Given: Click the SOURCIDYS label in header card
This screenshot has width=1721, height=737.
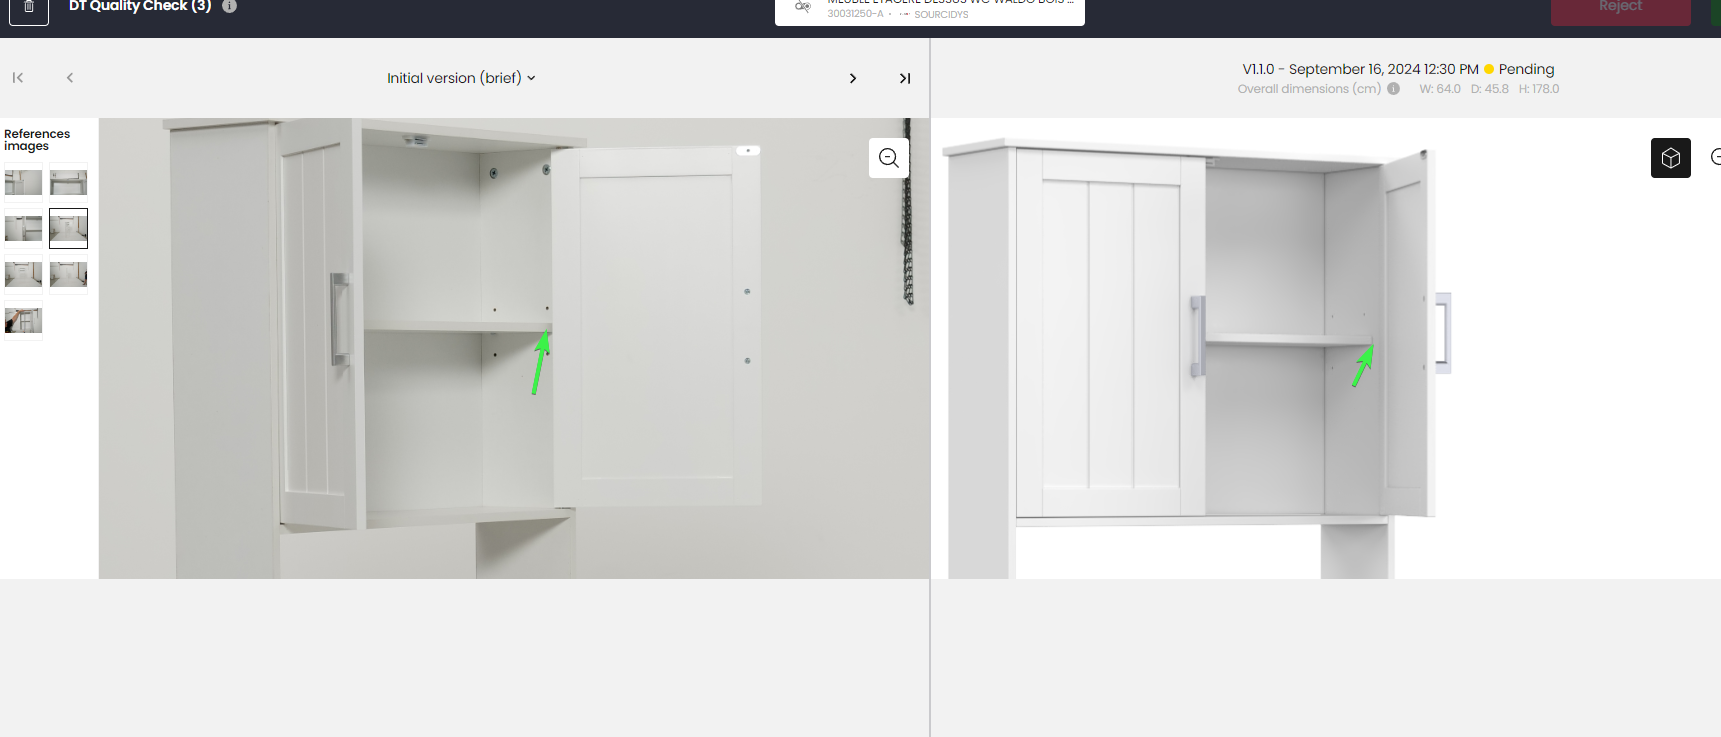Looking at the screenshot, I should click(x=941, y=15).
